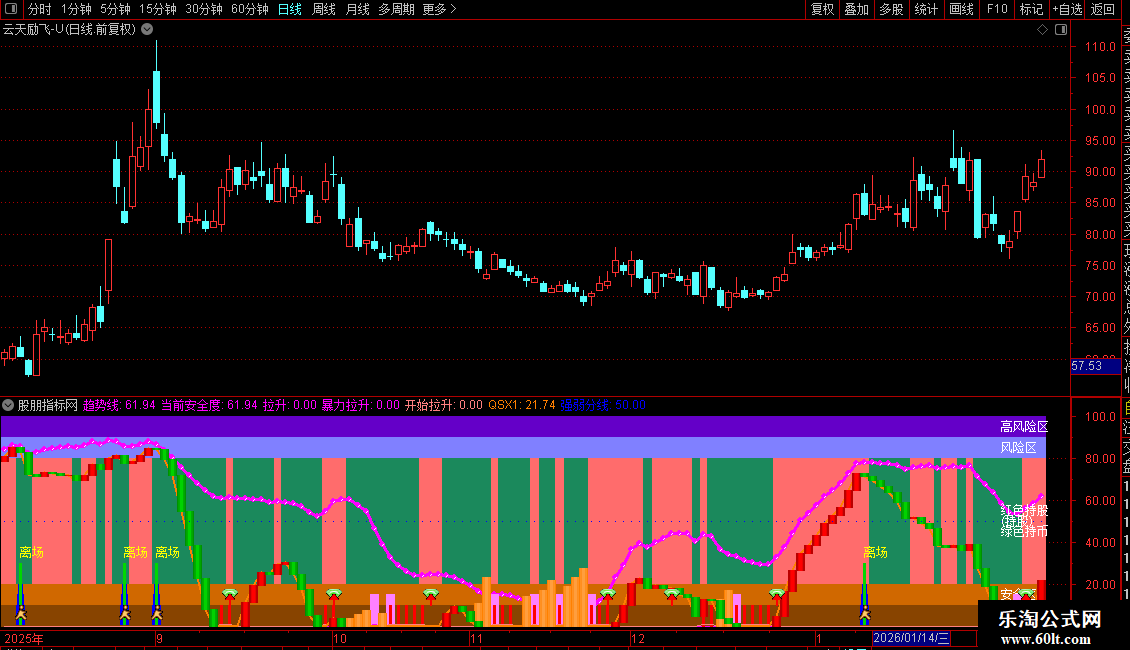The height and width of the screenshot is (650, 1130).
Task: Click the 2026/01/14 date marker
Action: coord(912,638)
